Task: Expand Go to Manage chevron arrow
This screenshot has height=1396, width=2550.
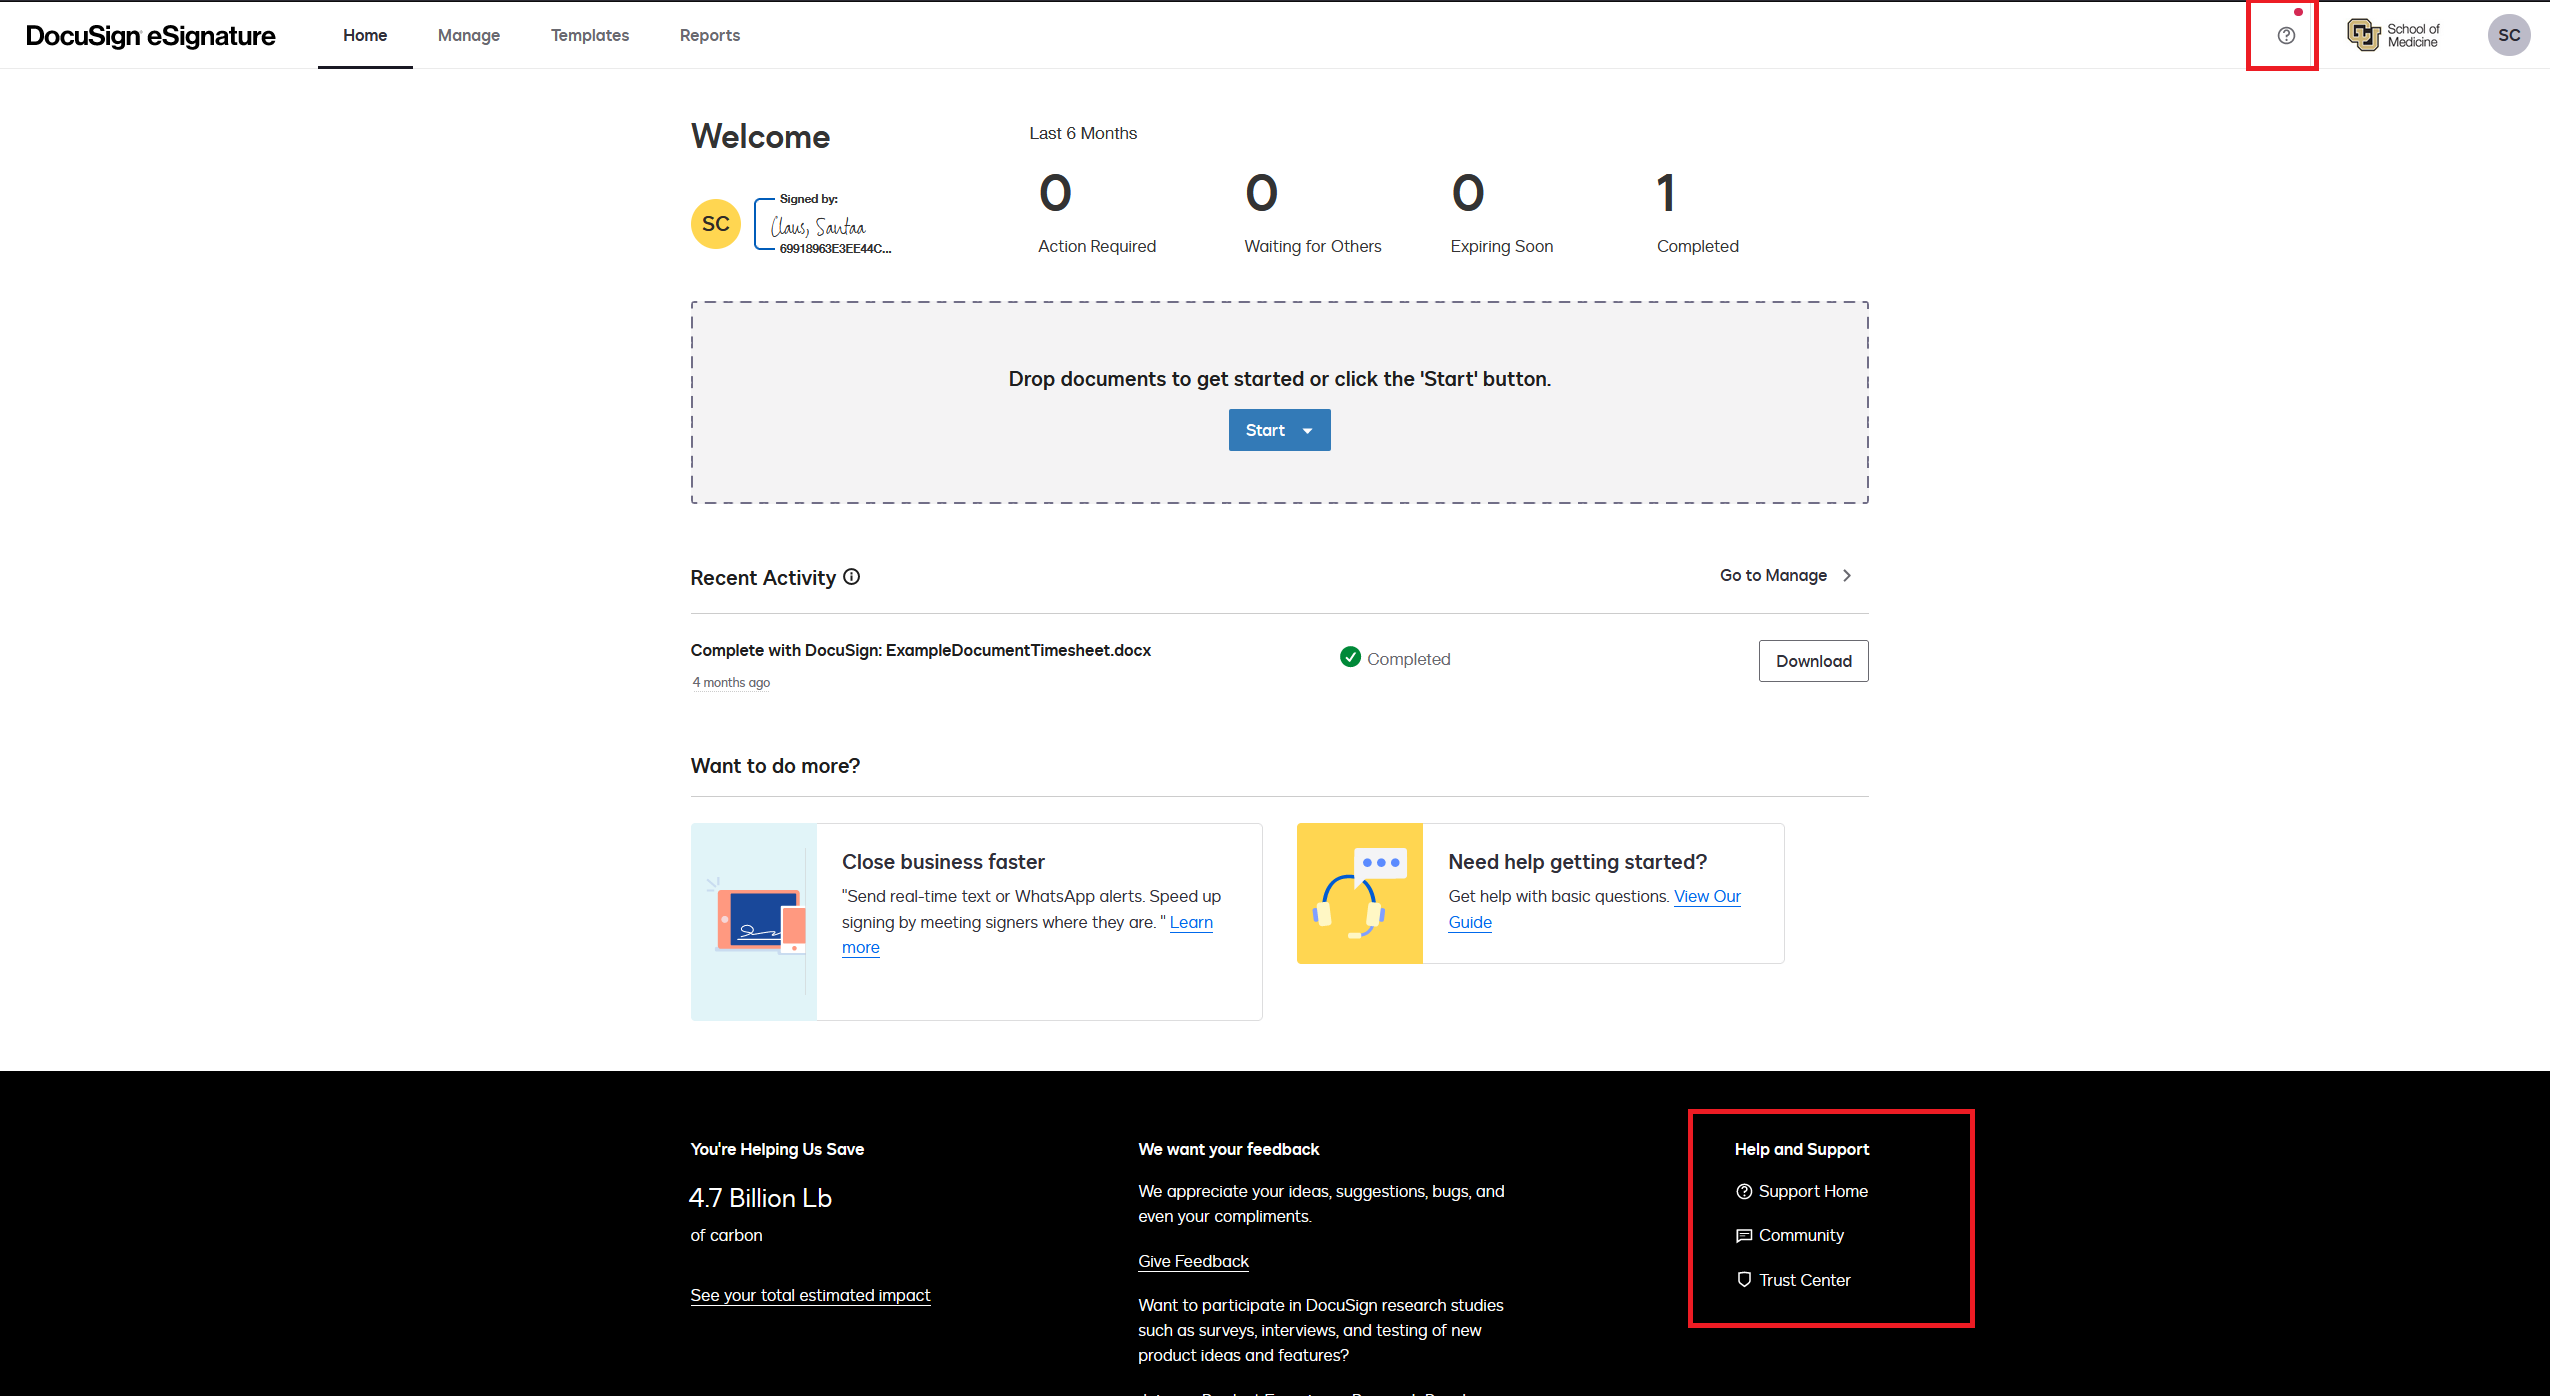Action: pyautogui.click(x=1854, y=576)
